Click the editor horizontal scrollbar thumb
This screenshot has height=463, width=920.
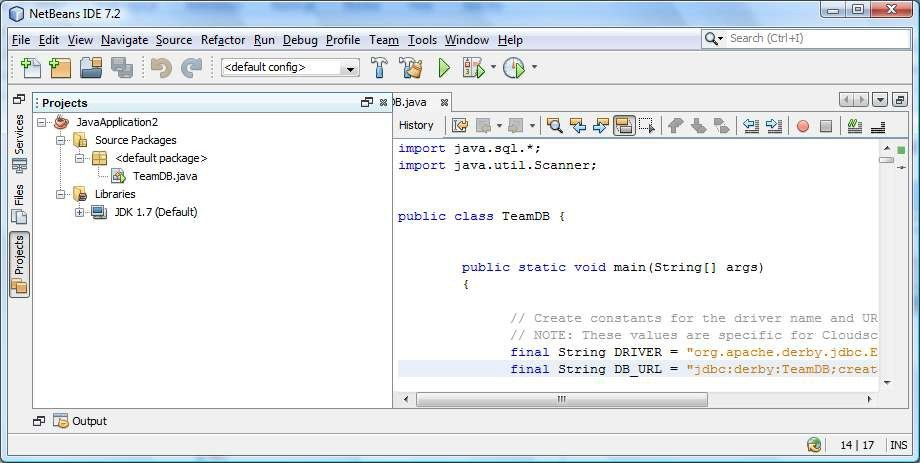pos(560,399)
